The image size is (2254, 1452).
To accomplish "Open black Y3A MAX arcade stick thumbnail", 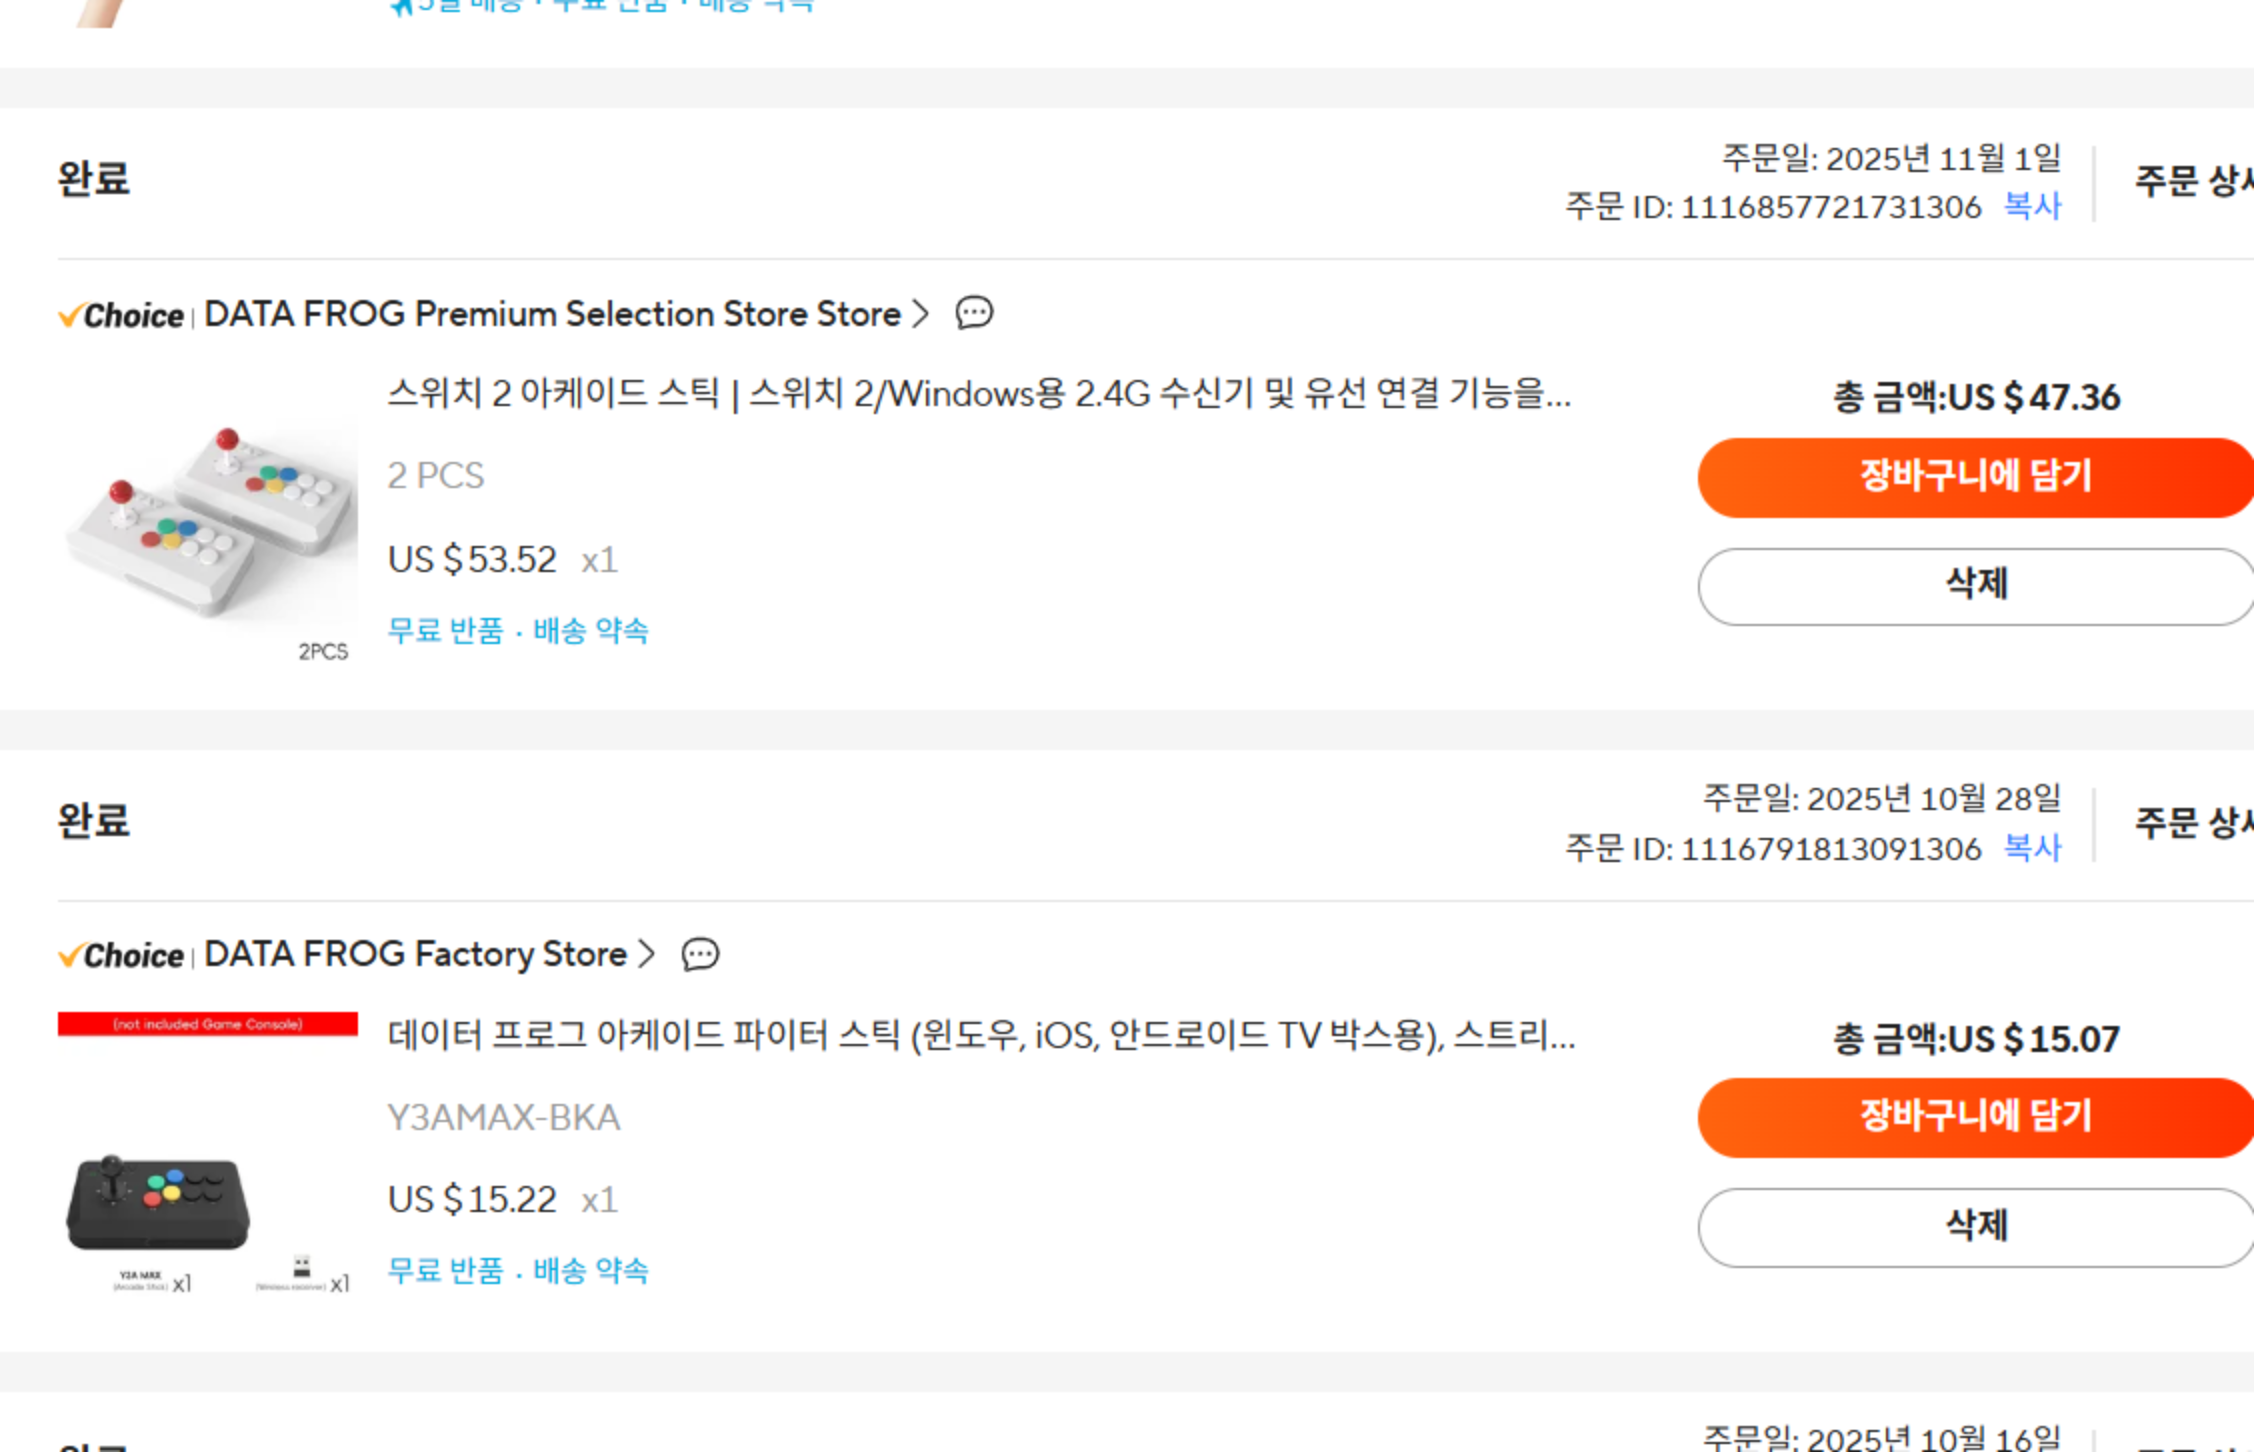I will point(208,1160).
